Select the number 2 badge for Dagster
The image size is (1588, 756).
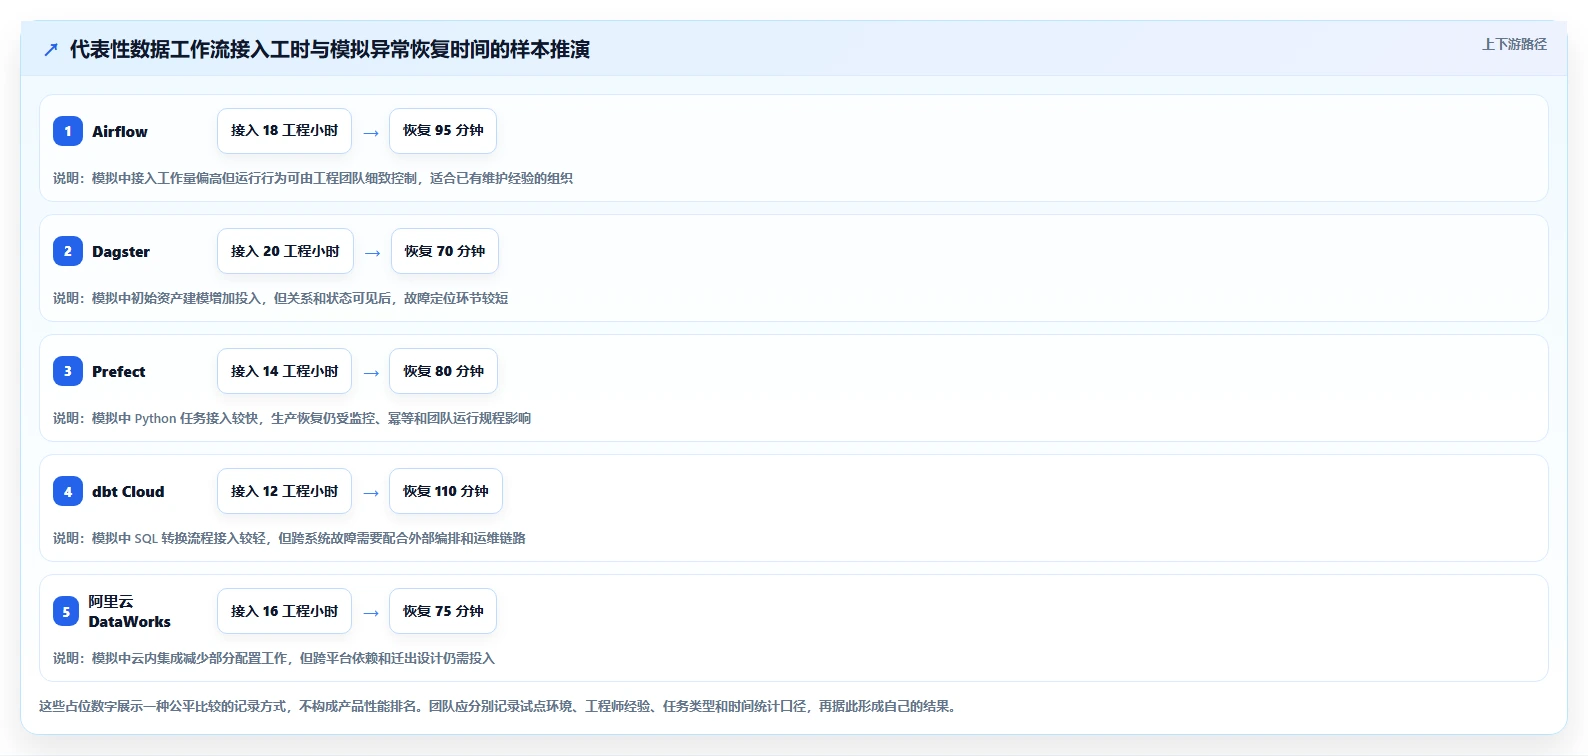tap(68, 251)
